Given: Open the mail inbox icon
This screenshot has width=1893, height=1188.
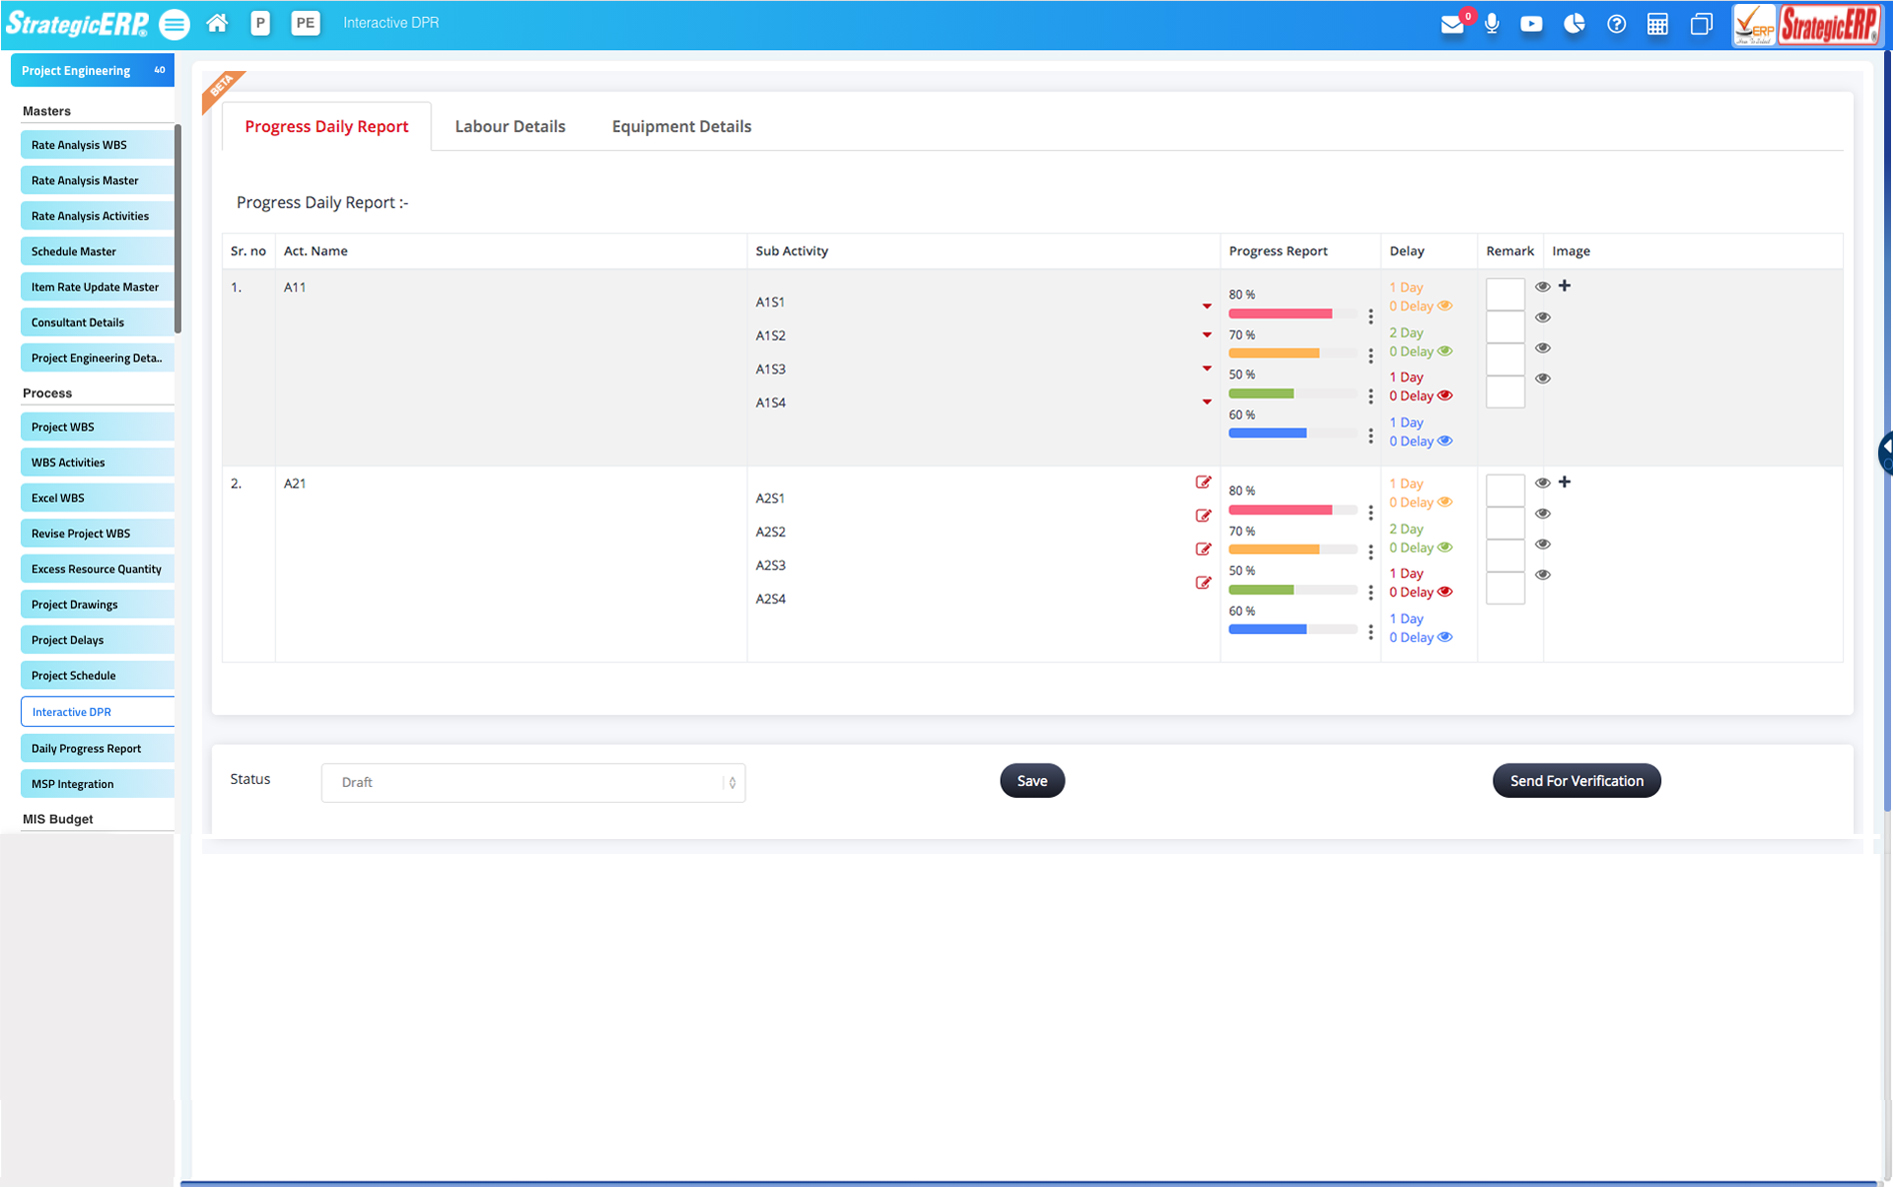Looking at the screenshot, I should coord(1452,24).
